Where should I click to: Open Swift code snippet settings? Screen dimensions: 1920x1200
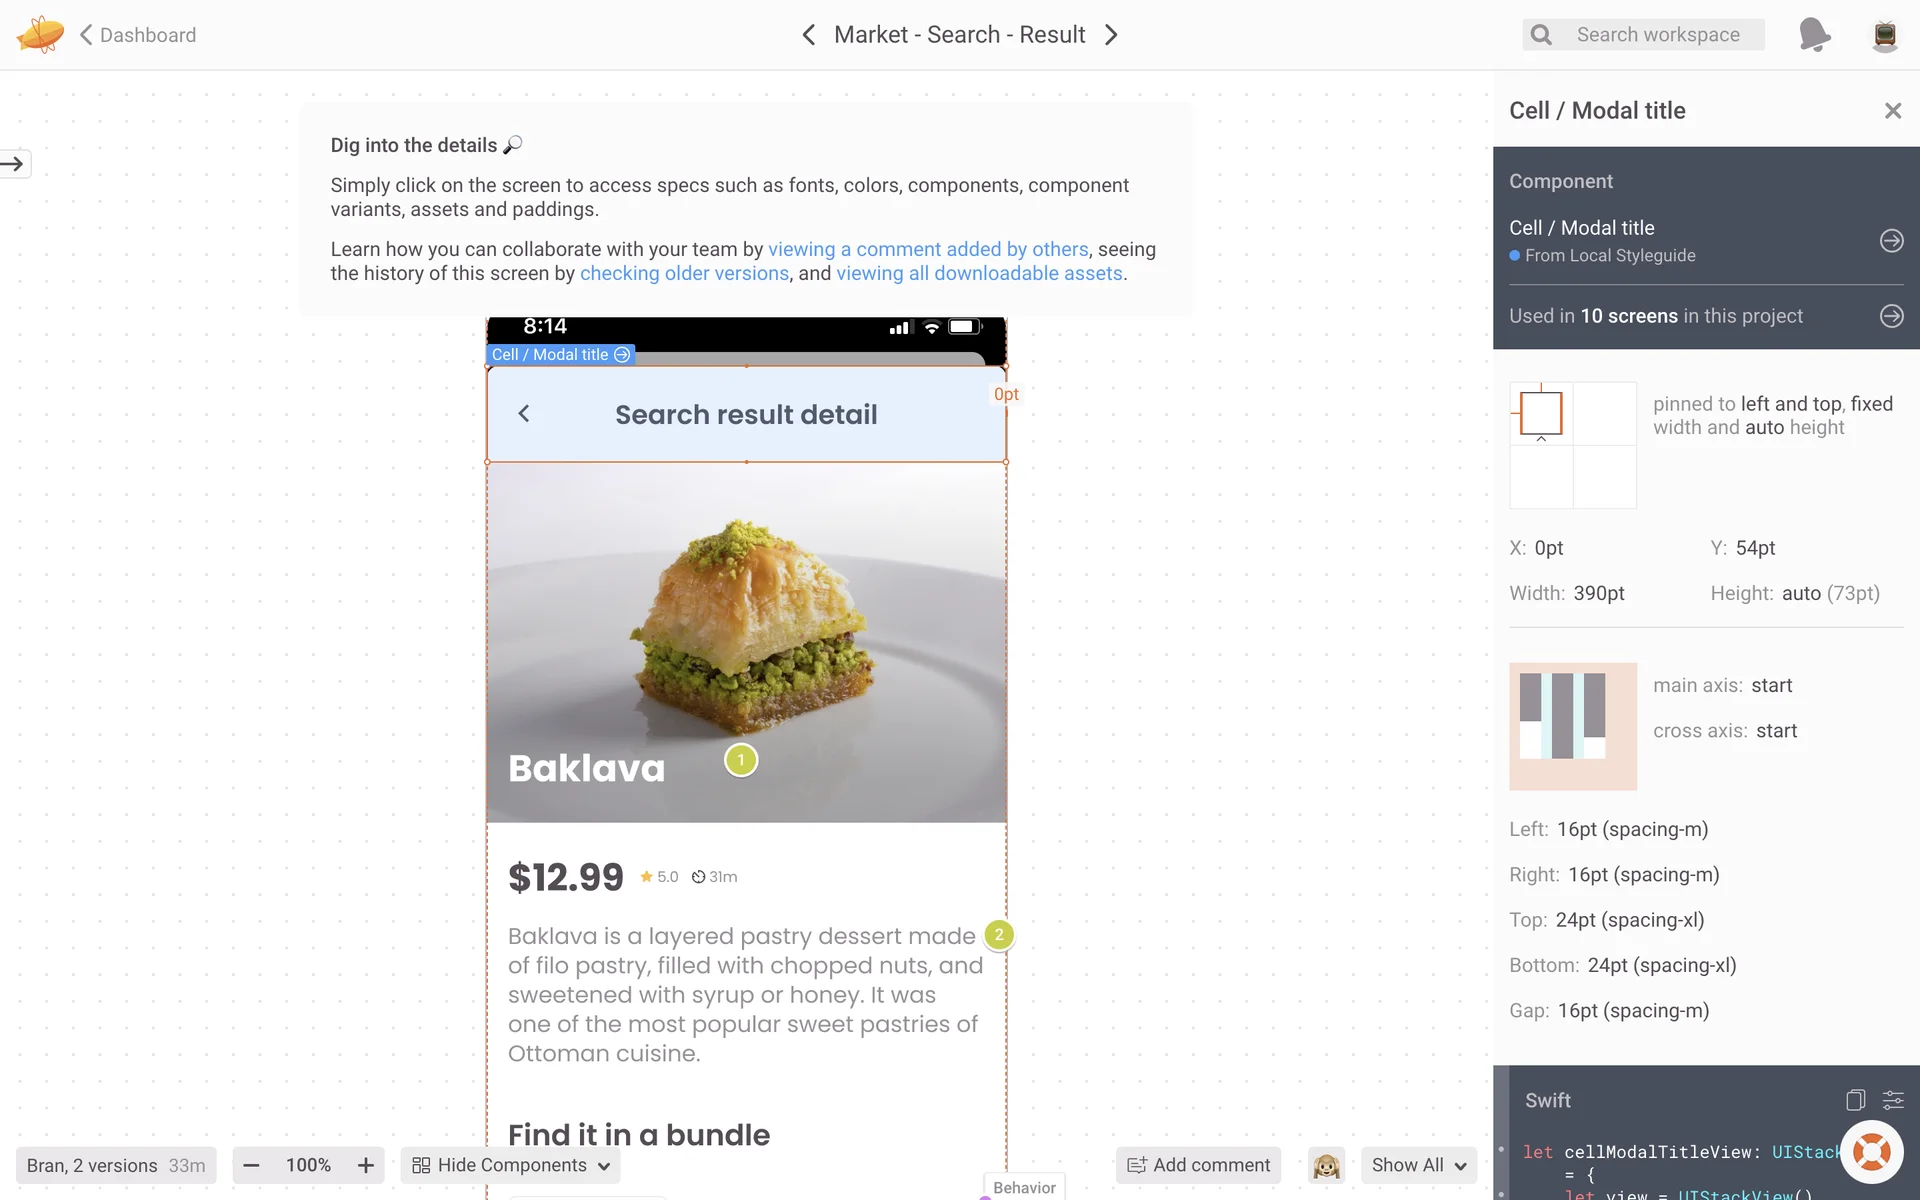pos(1893,1100)
